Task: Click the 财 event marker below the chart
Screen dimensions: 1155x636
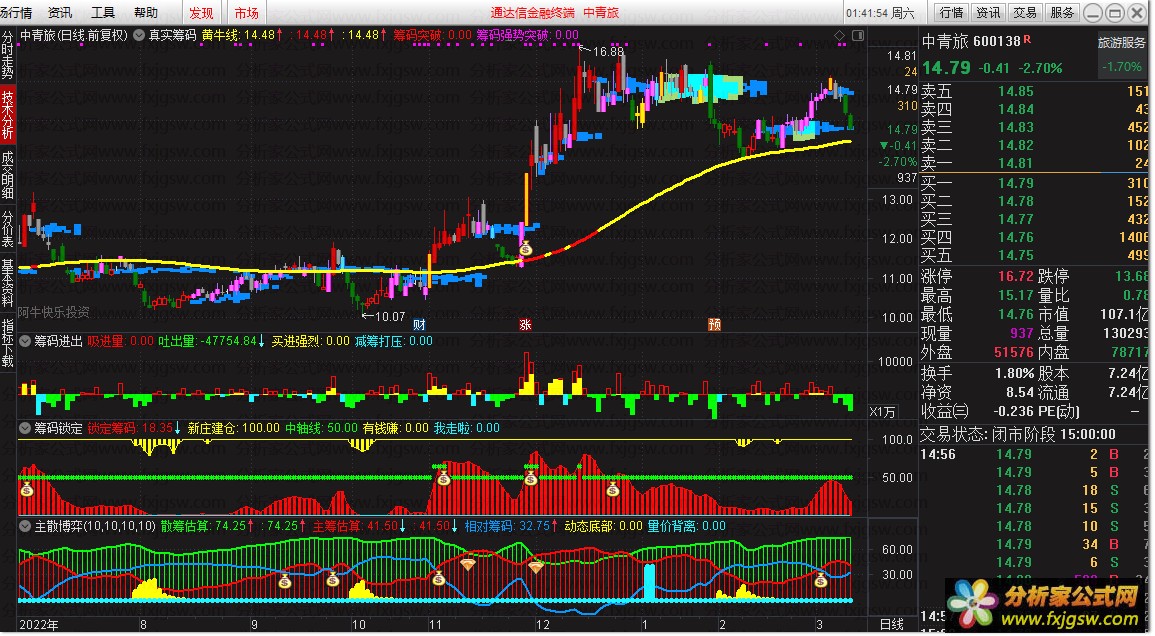Action: (419, 324)
